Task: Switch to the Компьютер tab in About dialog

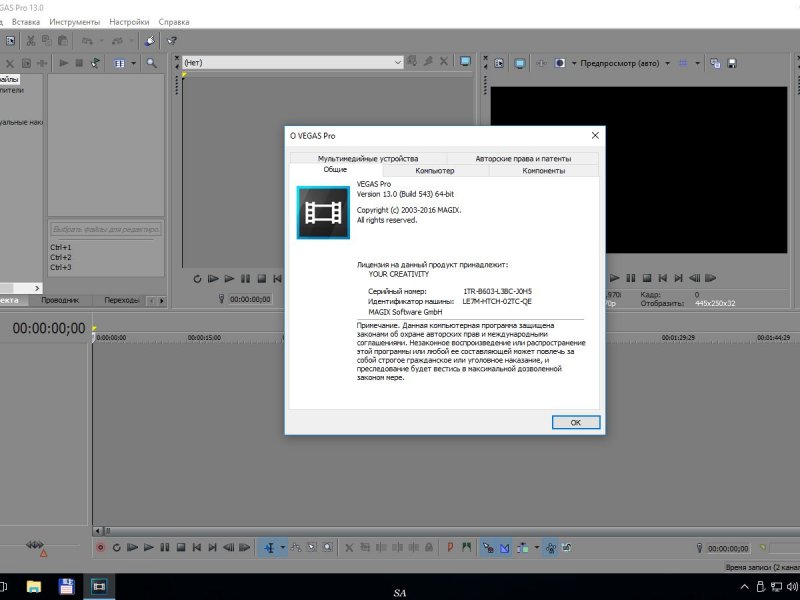Action: [x=435, y=170]
